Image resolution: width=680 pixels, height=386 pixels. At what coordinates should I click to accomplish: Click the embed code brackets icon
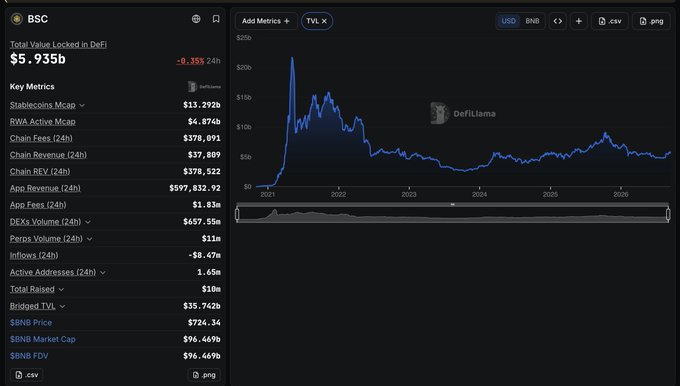point(558,21)
